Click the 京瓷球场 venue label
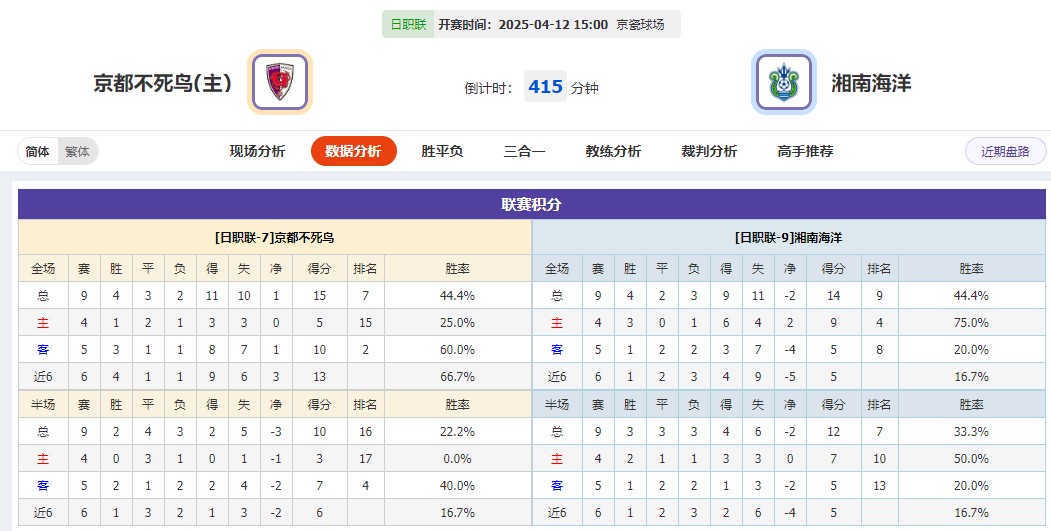The height and width of the screenshot is (531, 1051). (x=641, y=24)
